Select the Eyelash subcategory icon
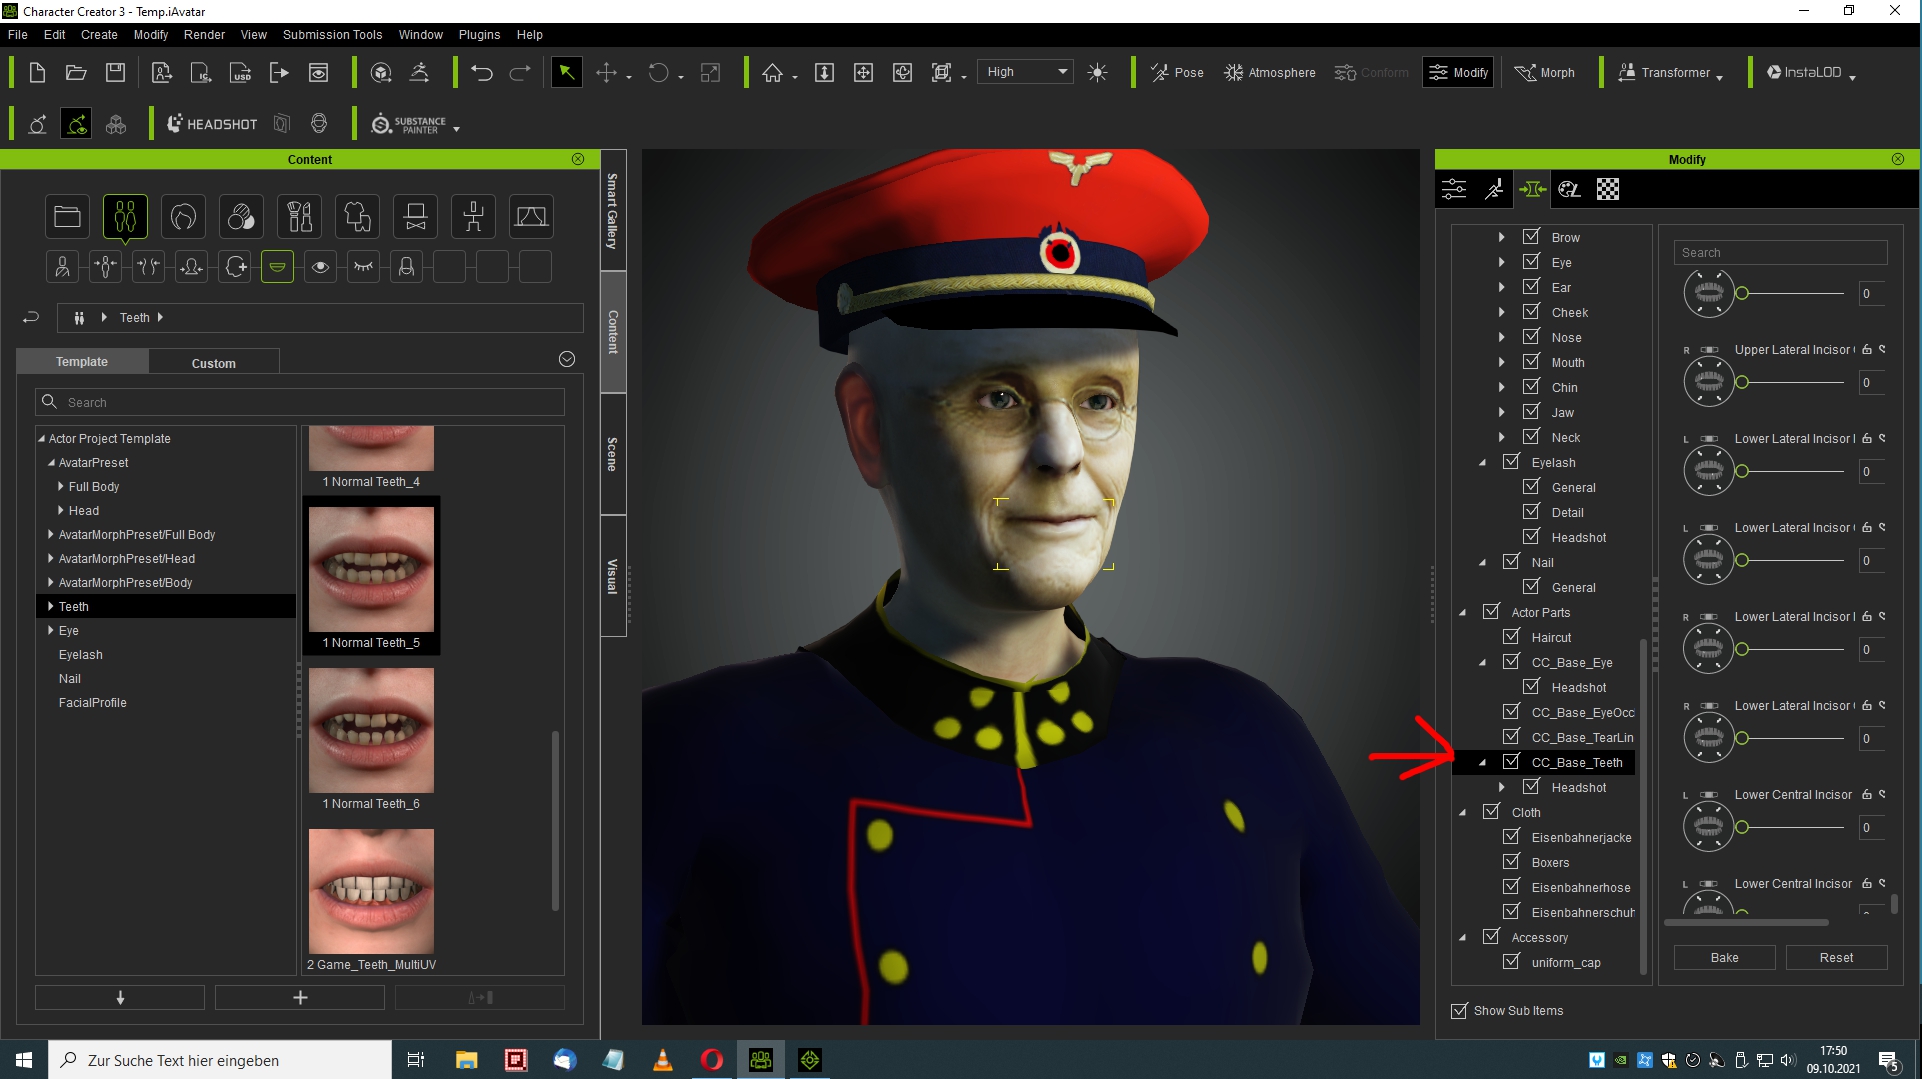This screenshot has width=1922, height=1079. (363, 266)
